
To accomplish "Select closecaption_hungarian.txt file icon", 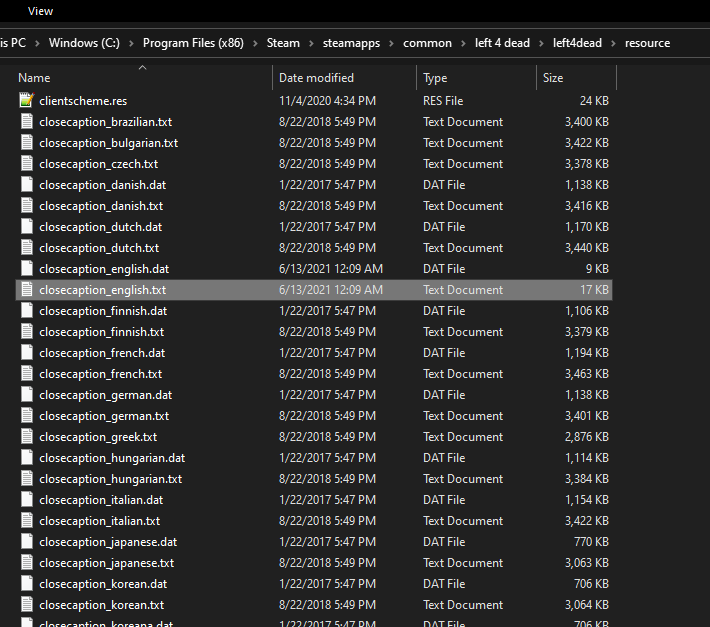I will 27,479.
